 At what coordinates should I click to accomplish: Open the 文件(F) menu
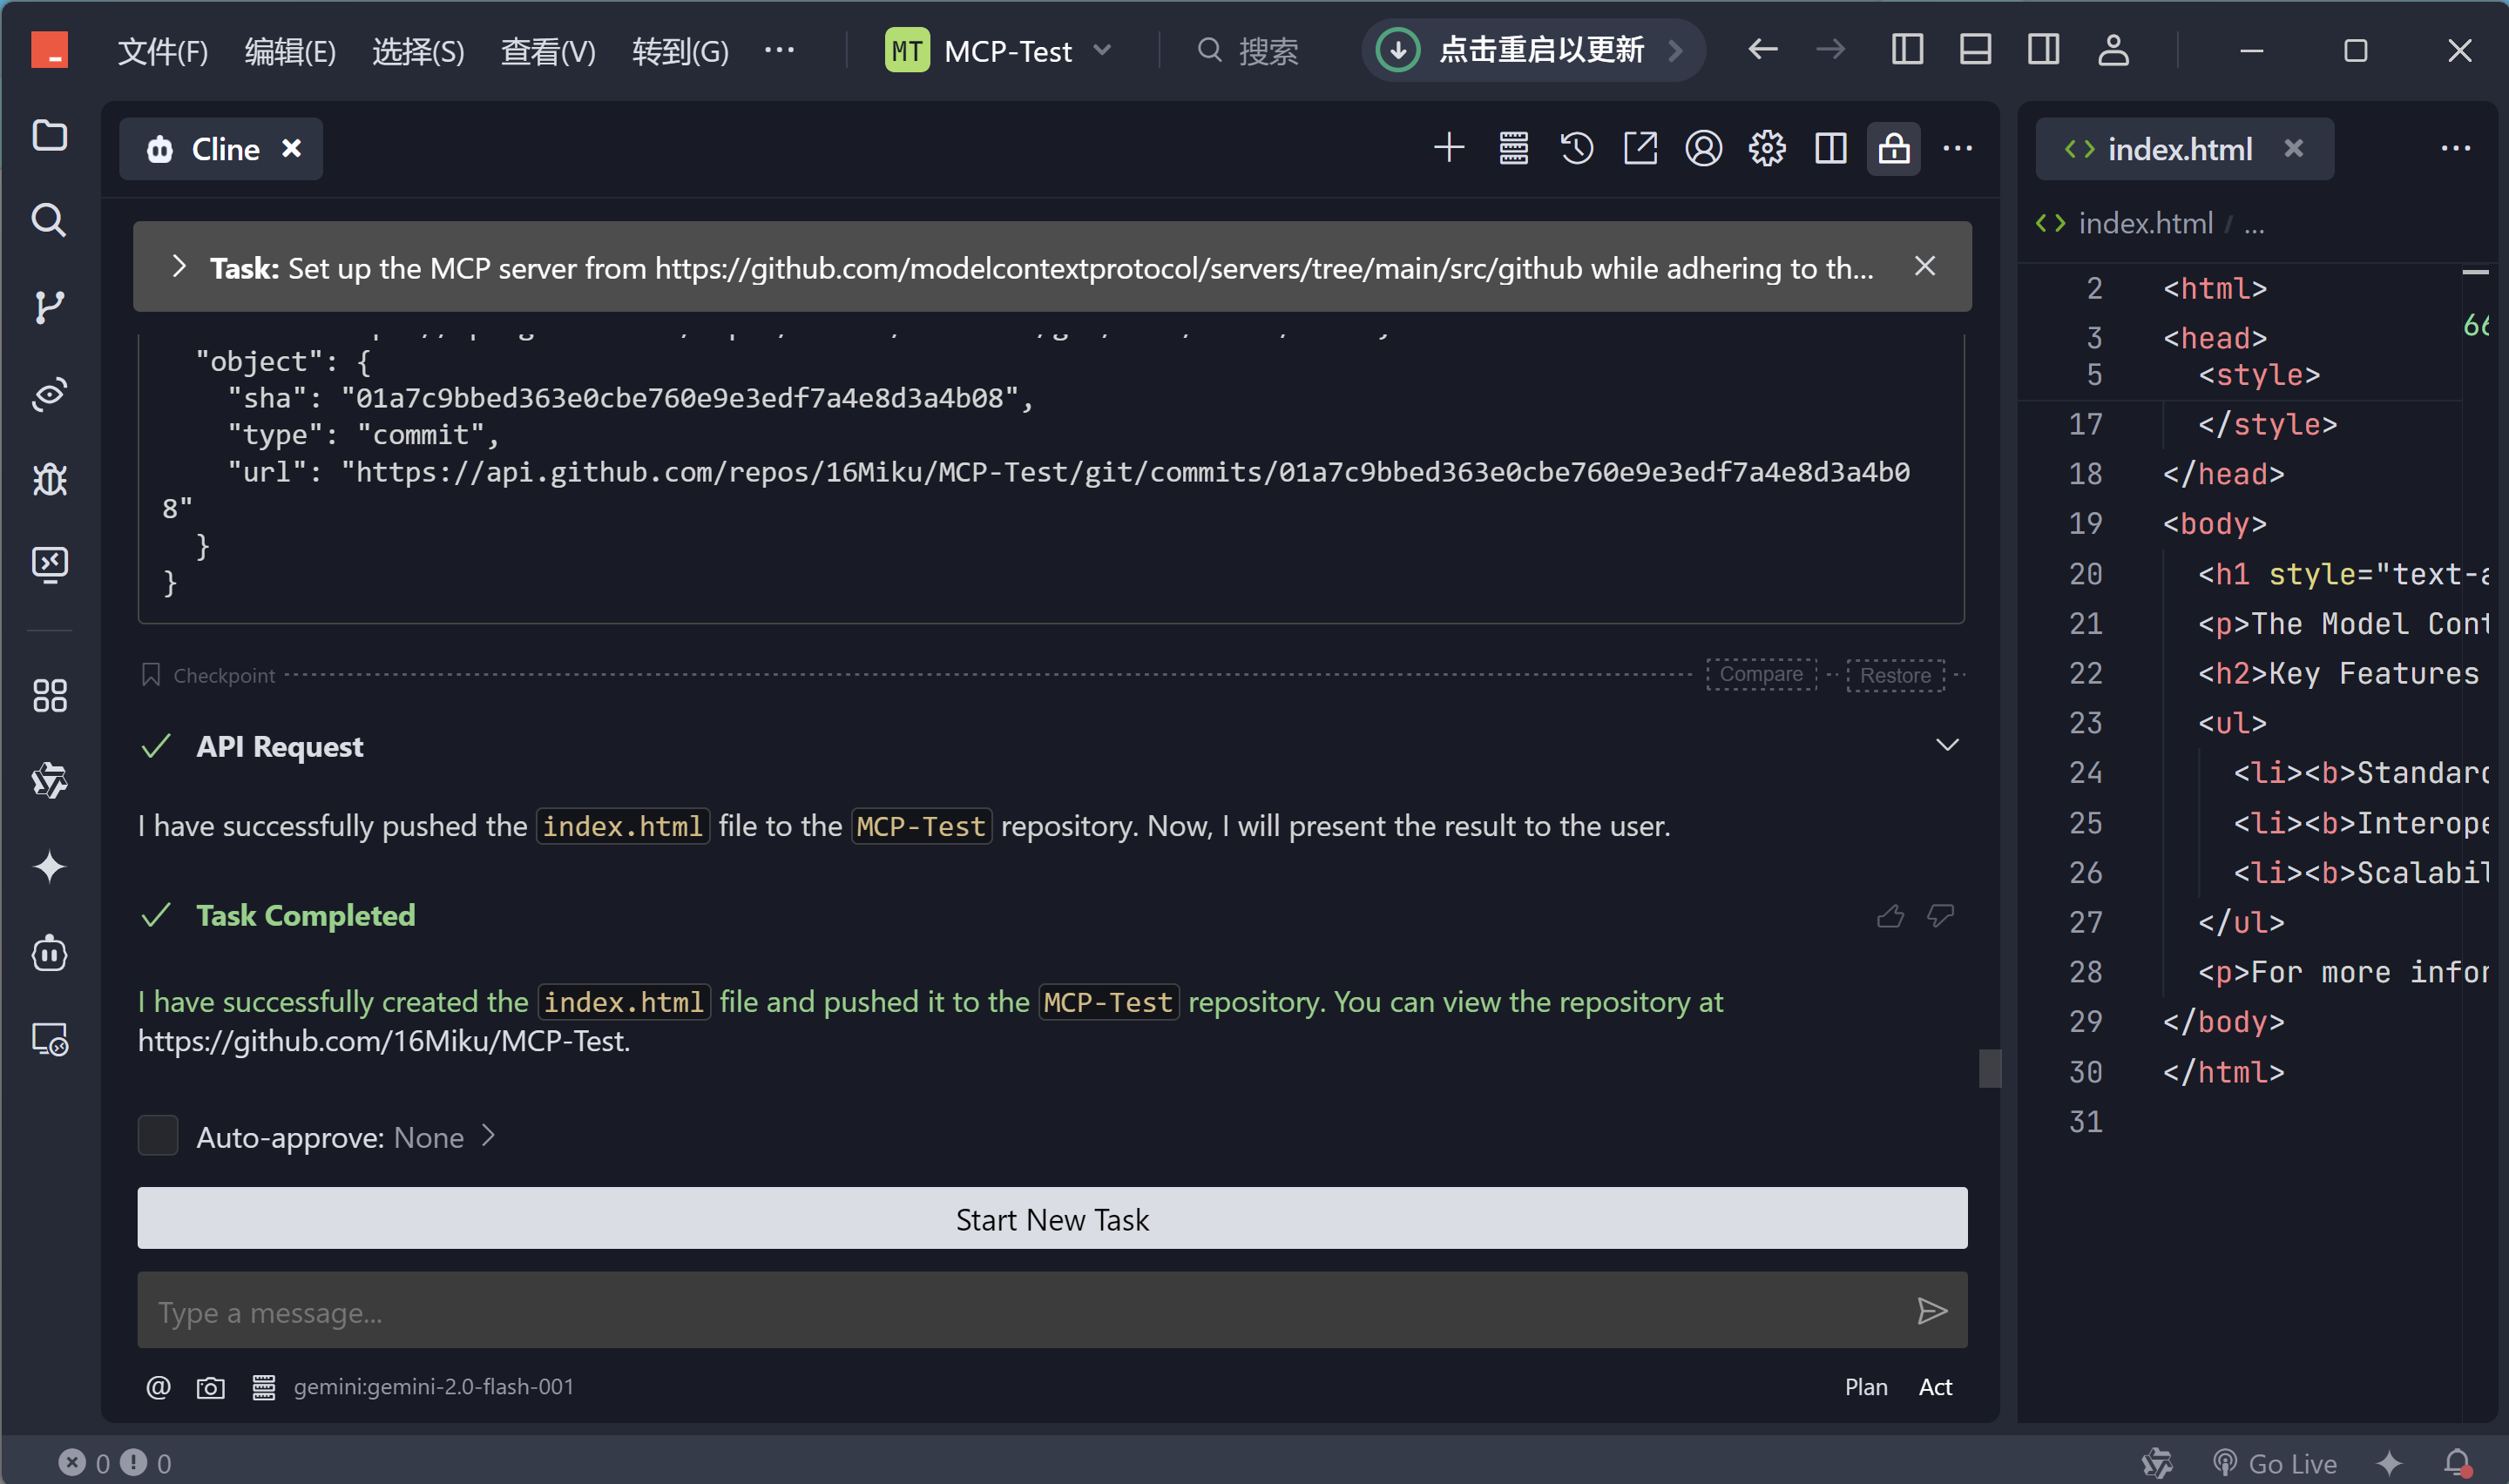[x=163, y=50]
